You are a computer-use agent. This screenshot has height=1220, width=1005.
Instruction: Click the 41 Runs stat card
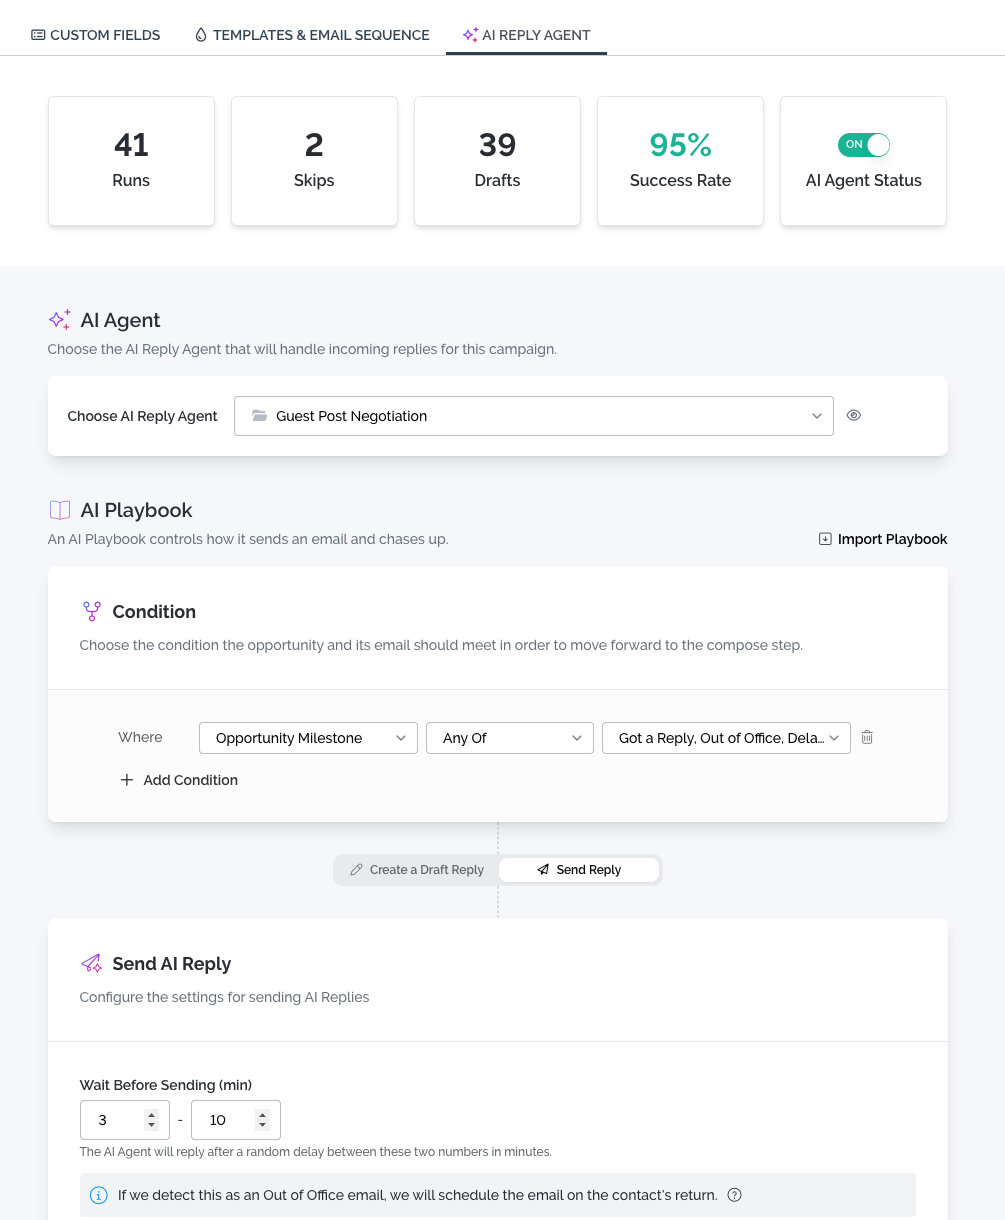click(131, 161)
